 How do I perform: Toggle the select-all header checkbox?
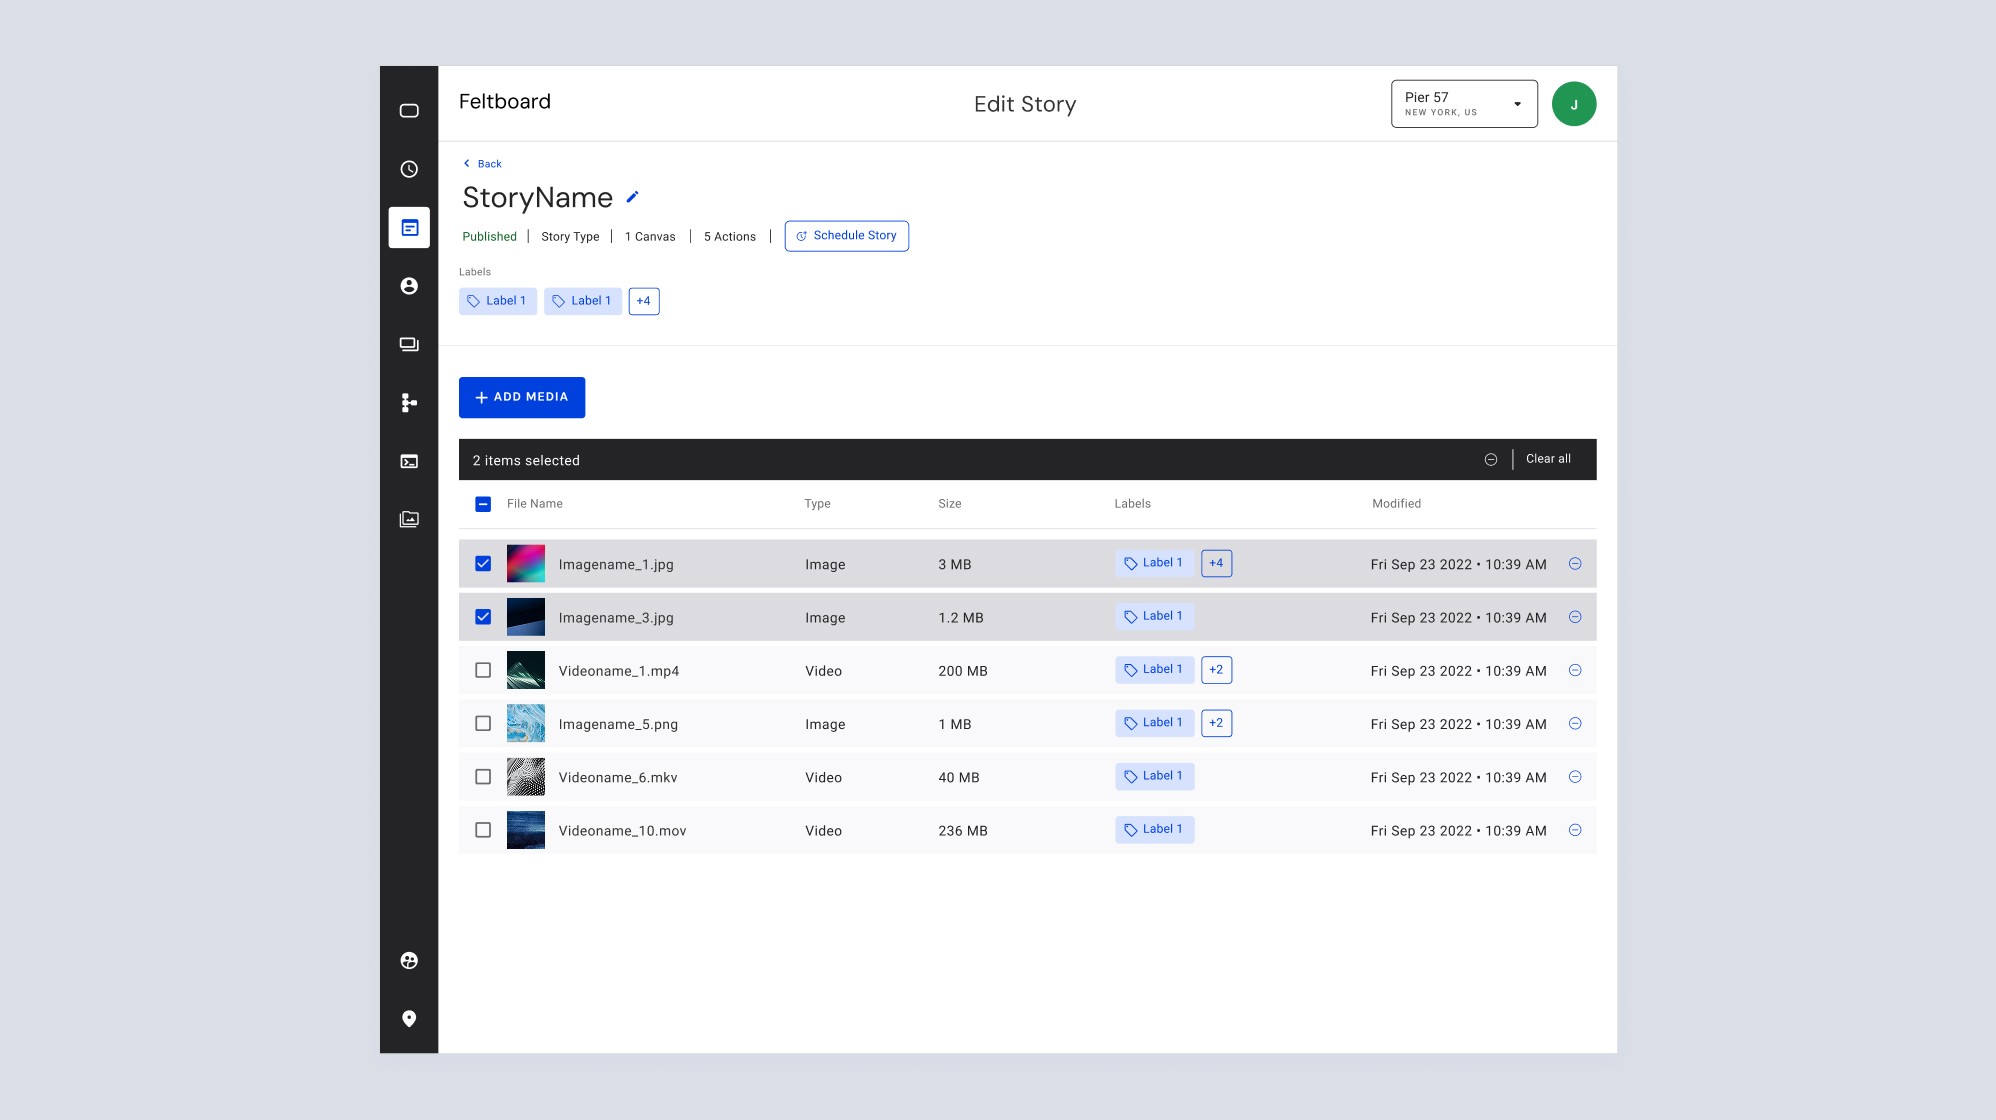[483, 504]
